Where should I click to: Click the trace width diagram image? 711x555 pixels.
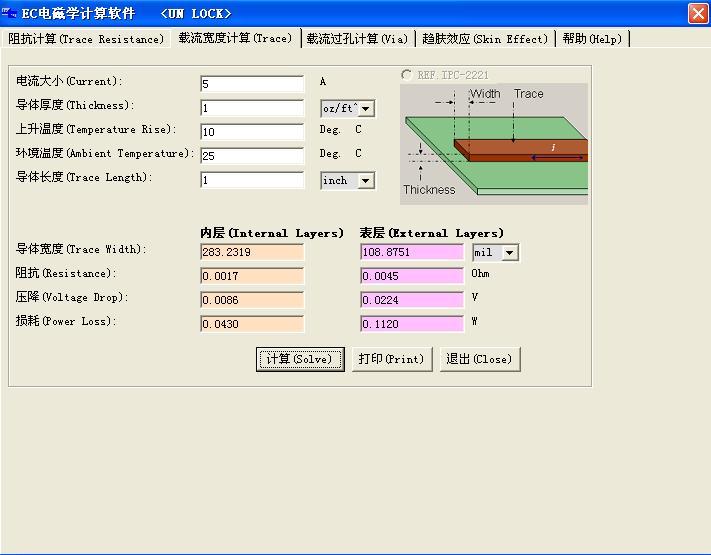click(494, 143)
